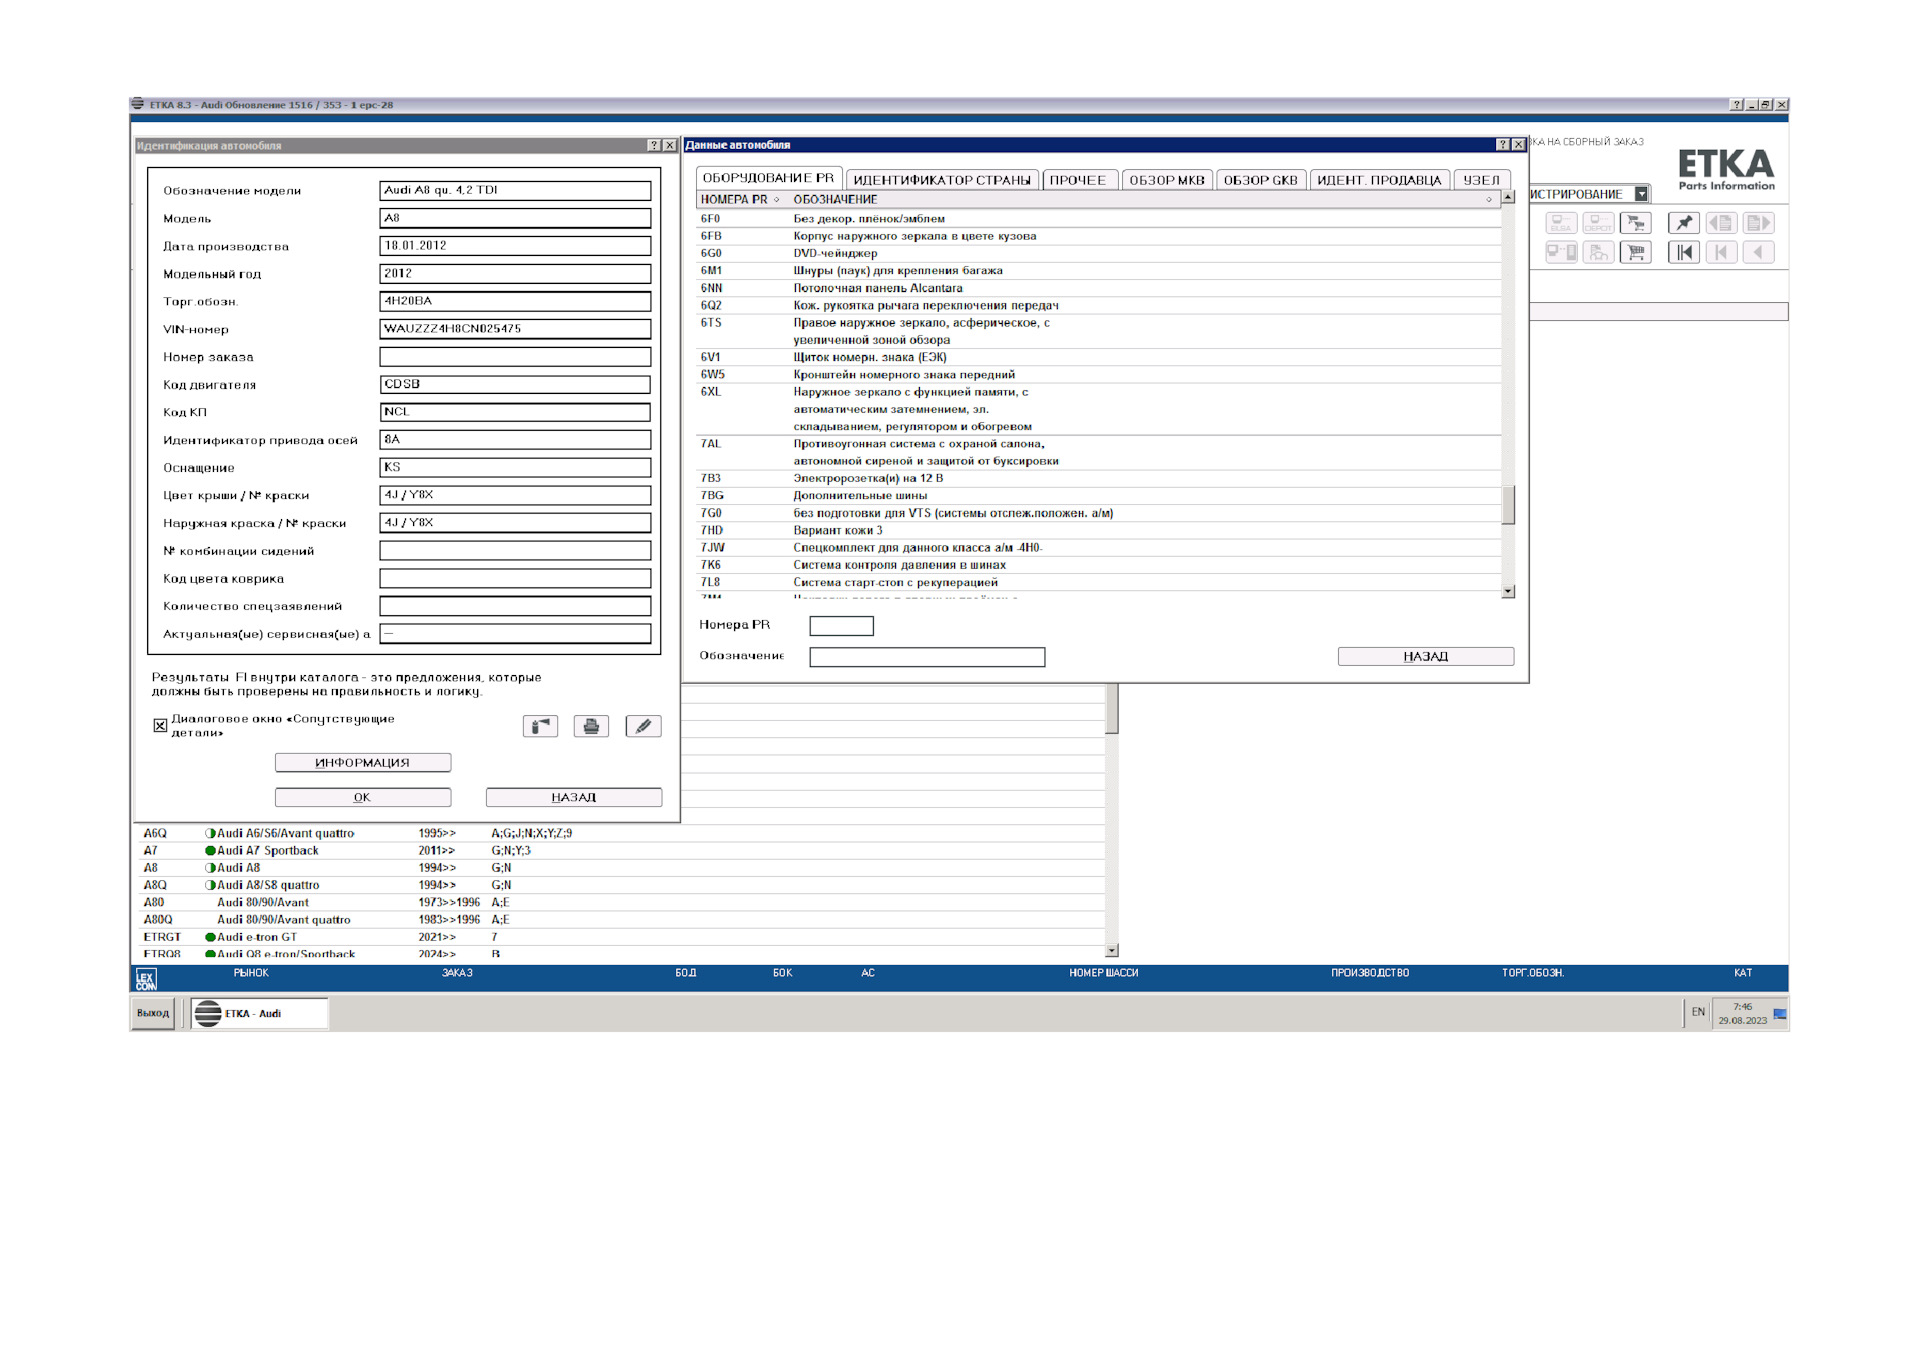The width and height of the screenshot is (1920, 1358).
Task: Click PR list scroll up arrow
Action: pos(1508,197)
